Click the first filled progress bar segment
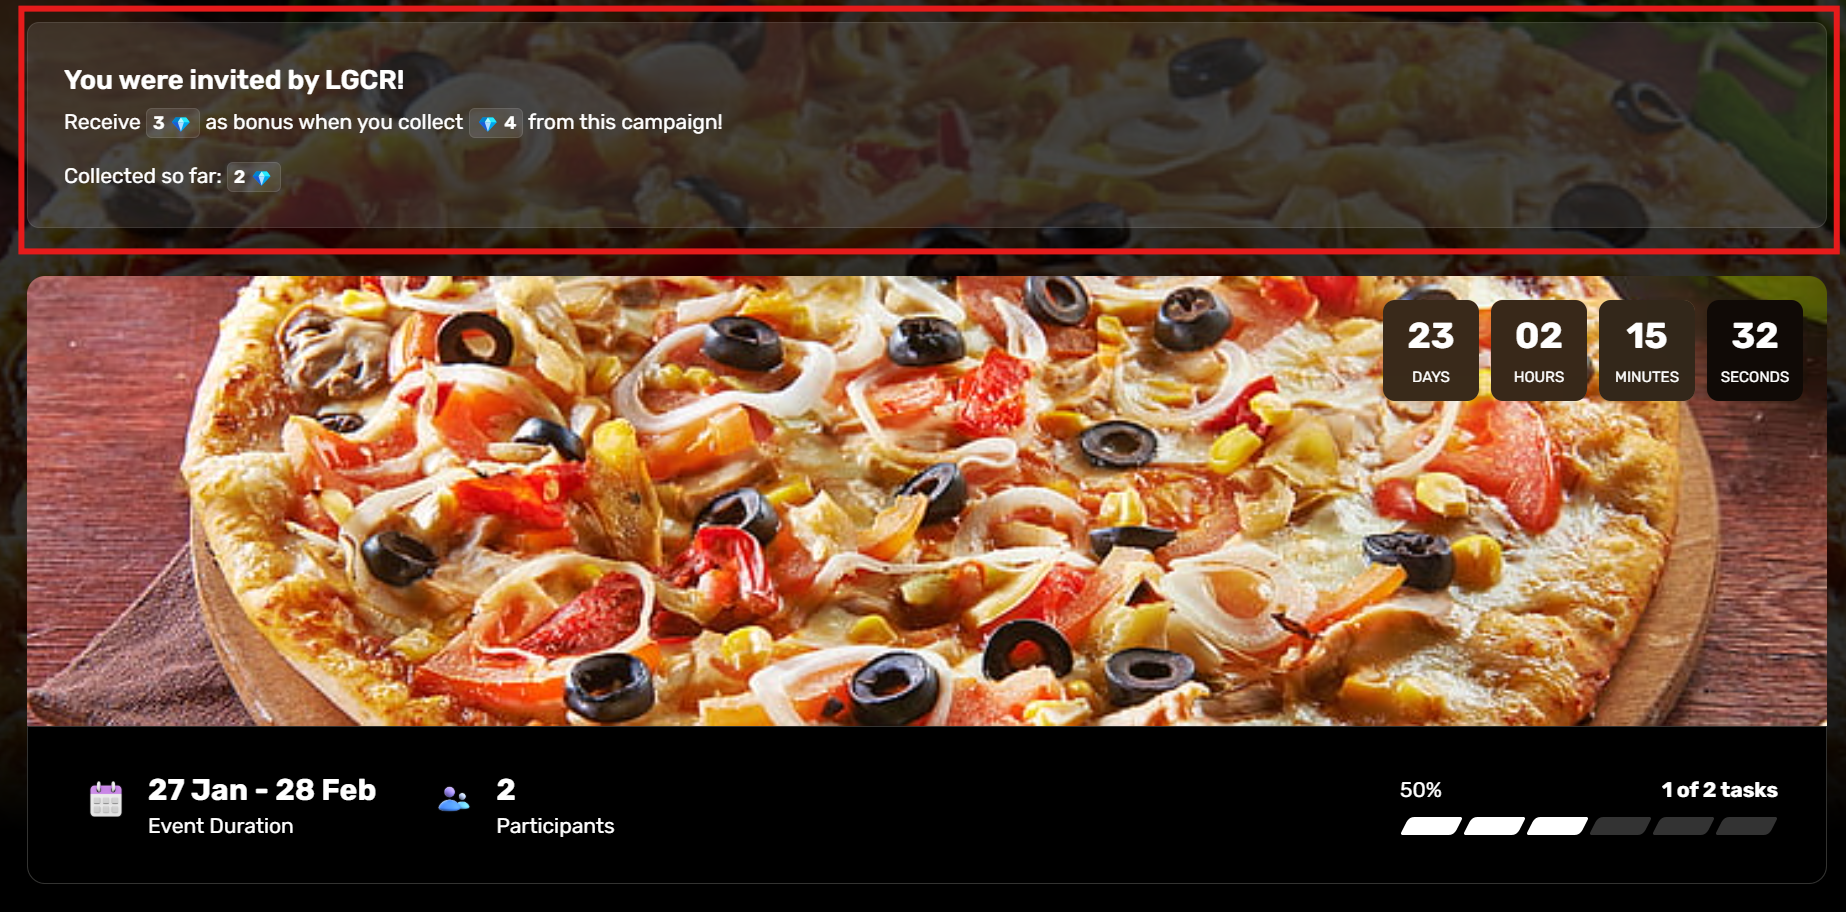 coord(1431,826)
